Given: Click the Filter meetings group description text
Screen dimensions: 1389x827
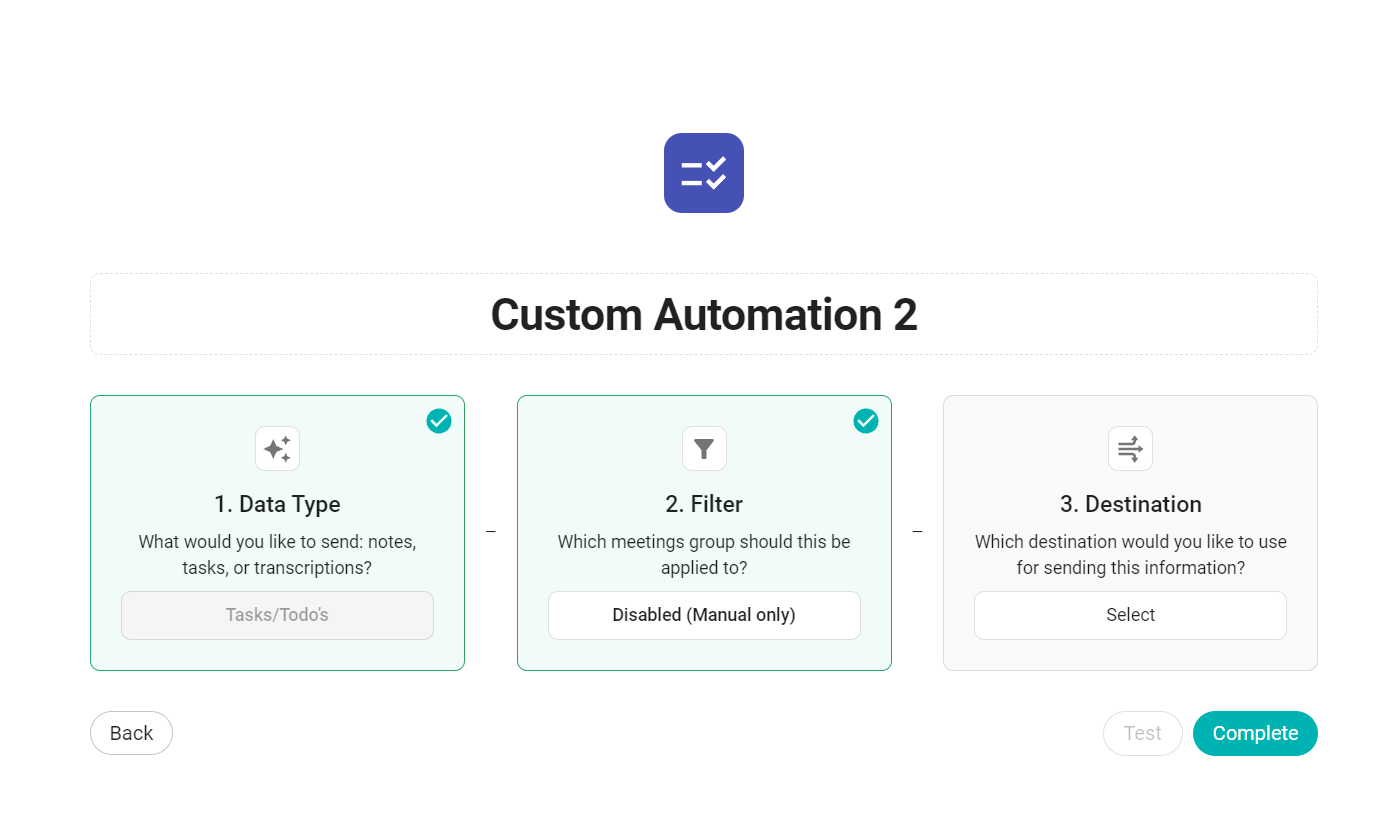Looking at the screenshot, I should [704, 555].
